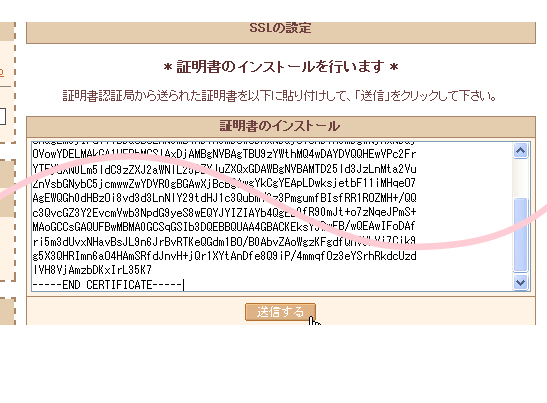Image resolution: width=547 pixels, height=403 pixels.
Task: Click the textarea scroll-down arrow
Action: pyautogui.click(x=520, y=282)
